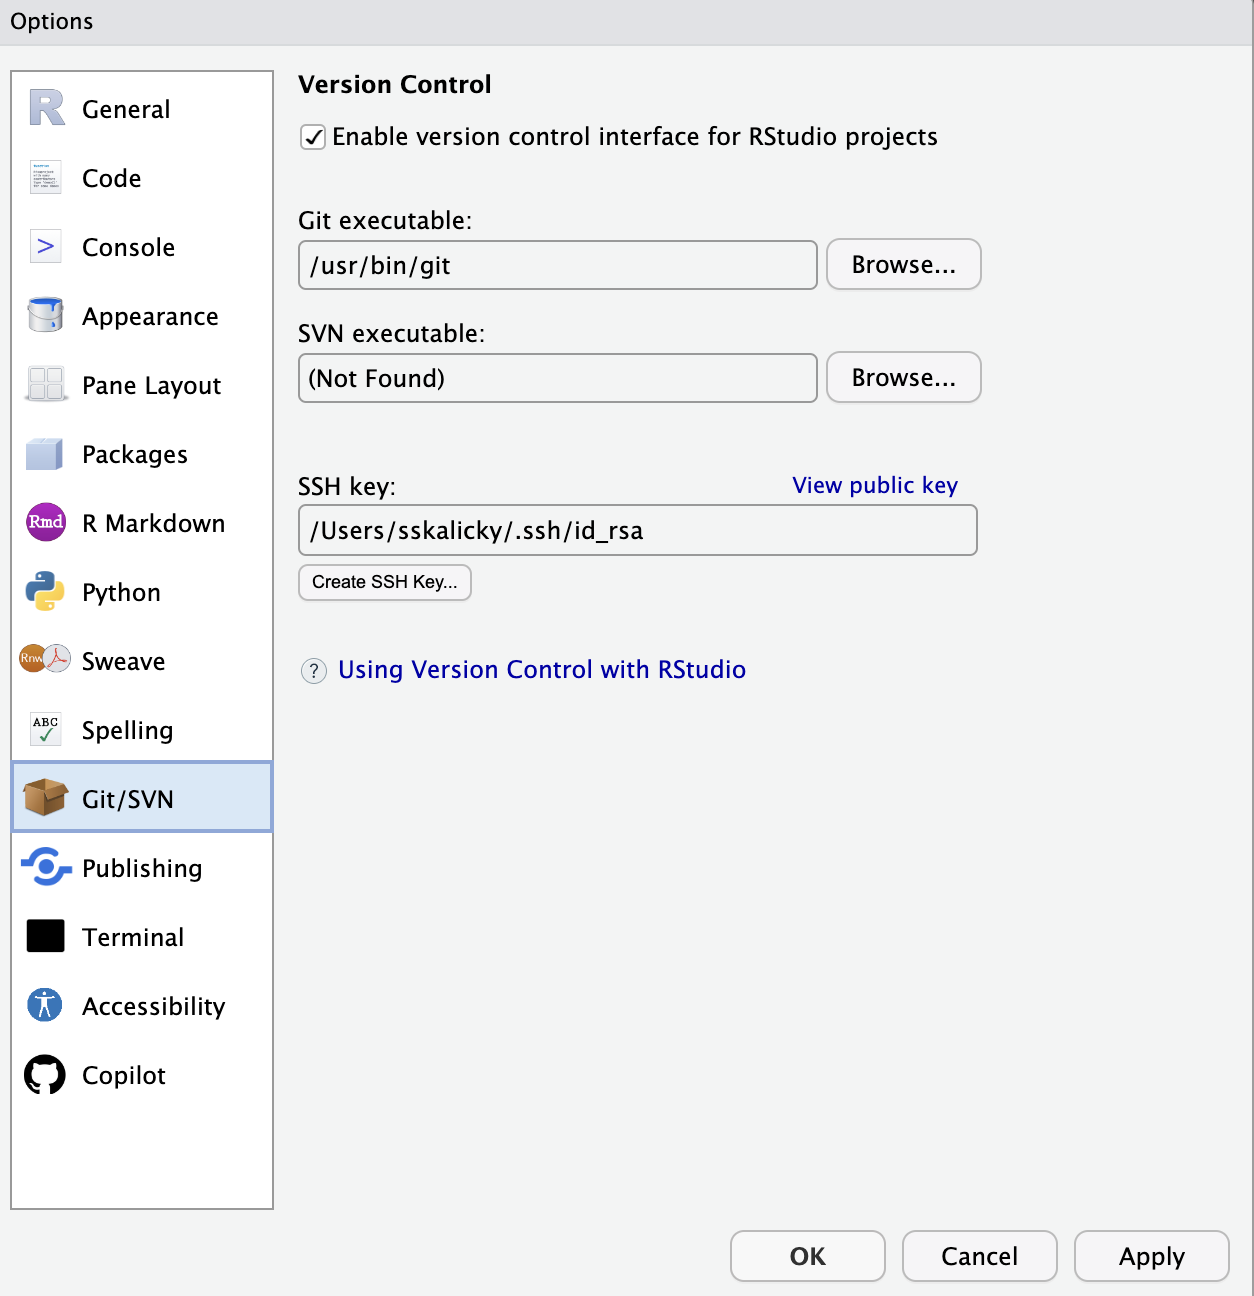The image size is (1254, 1296).
Task: Uncheck Enable version control interface checkbox
Action: point(313,137)
